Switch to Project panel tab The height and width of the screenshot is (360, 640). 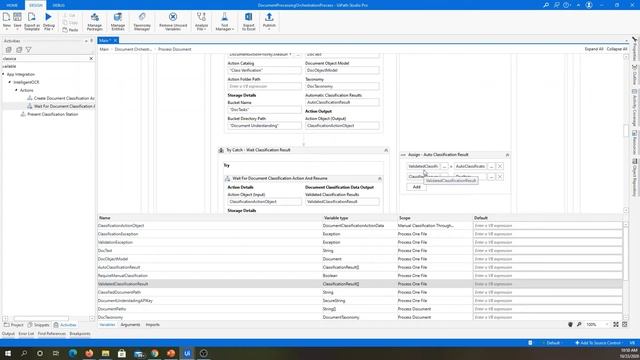coord(13,325)
